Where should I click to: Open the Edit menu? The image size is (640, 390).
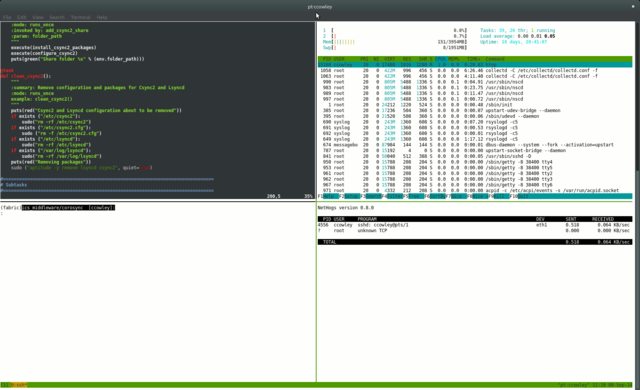[x=22, y=17]
